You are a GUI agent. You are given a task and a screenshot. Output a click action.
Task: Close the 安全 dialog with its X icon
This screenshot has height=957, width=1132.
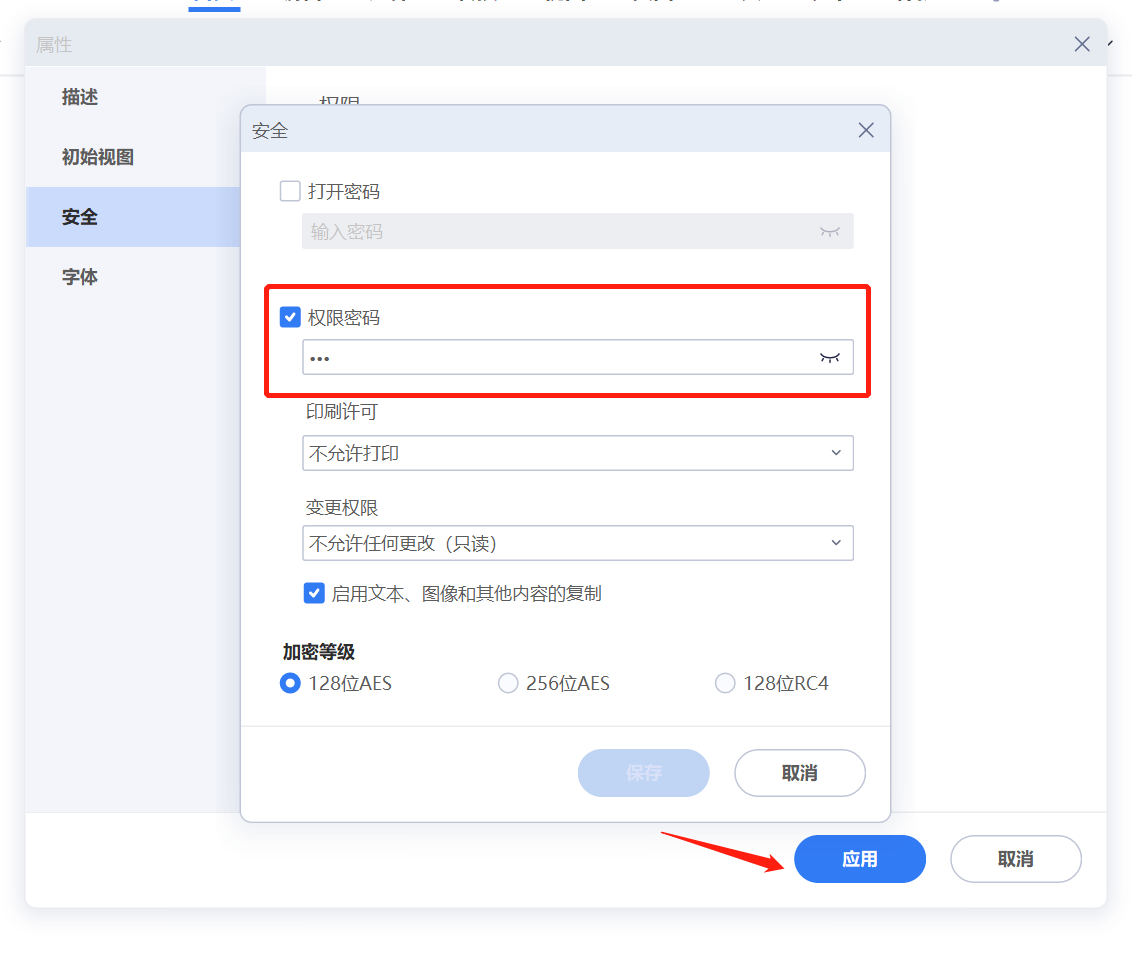(x=865, y=129)
